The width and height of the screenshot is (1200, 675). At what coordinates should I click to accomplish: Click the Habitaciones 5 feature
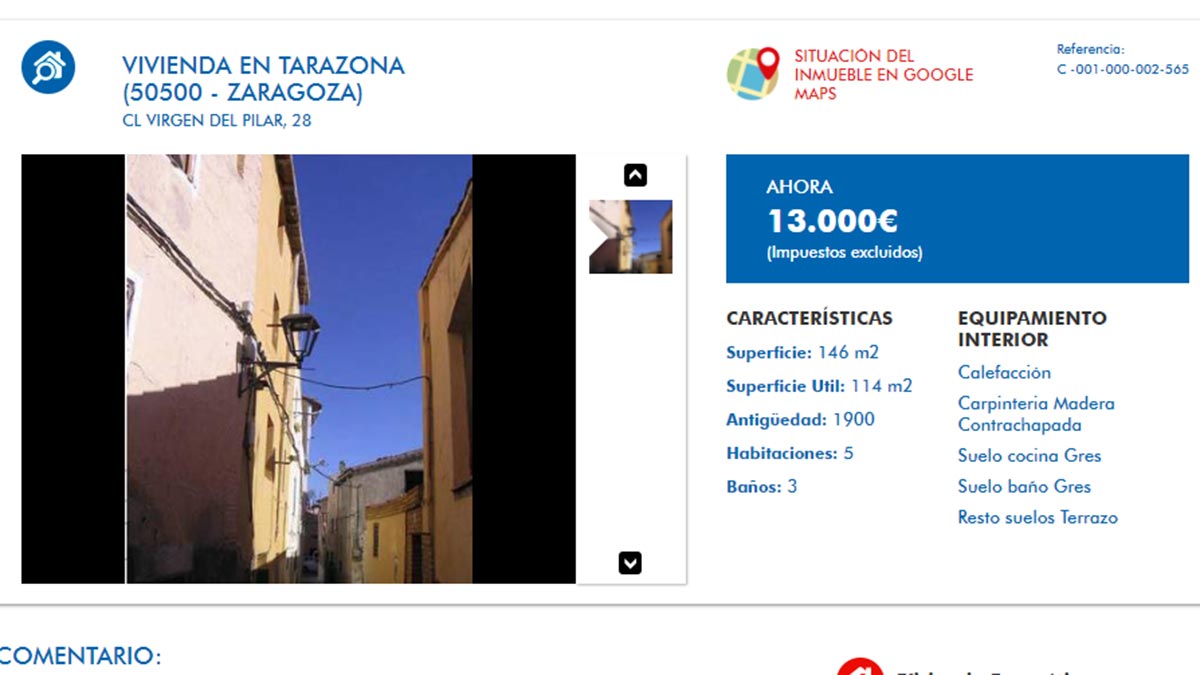(x=790, y=453)
